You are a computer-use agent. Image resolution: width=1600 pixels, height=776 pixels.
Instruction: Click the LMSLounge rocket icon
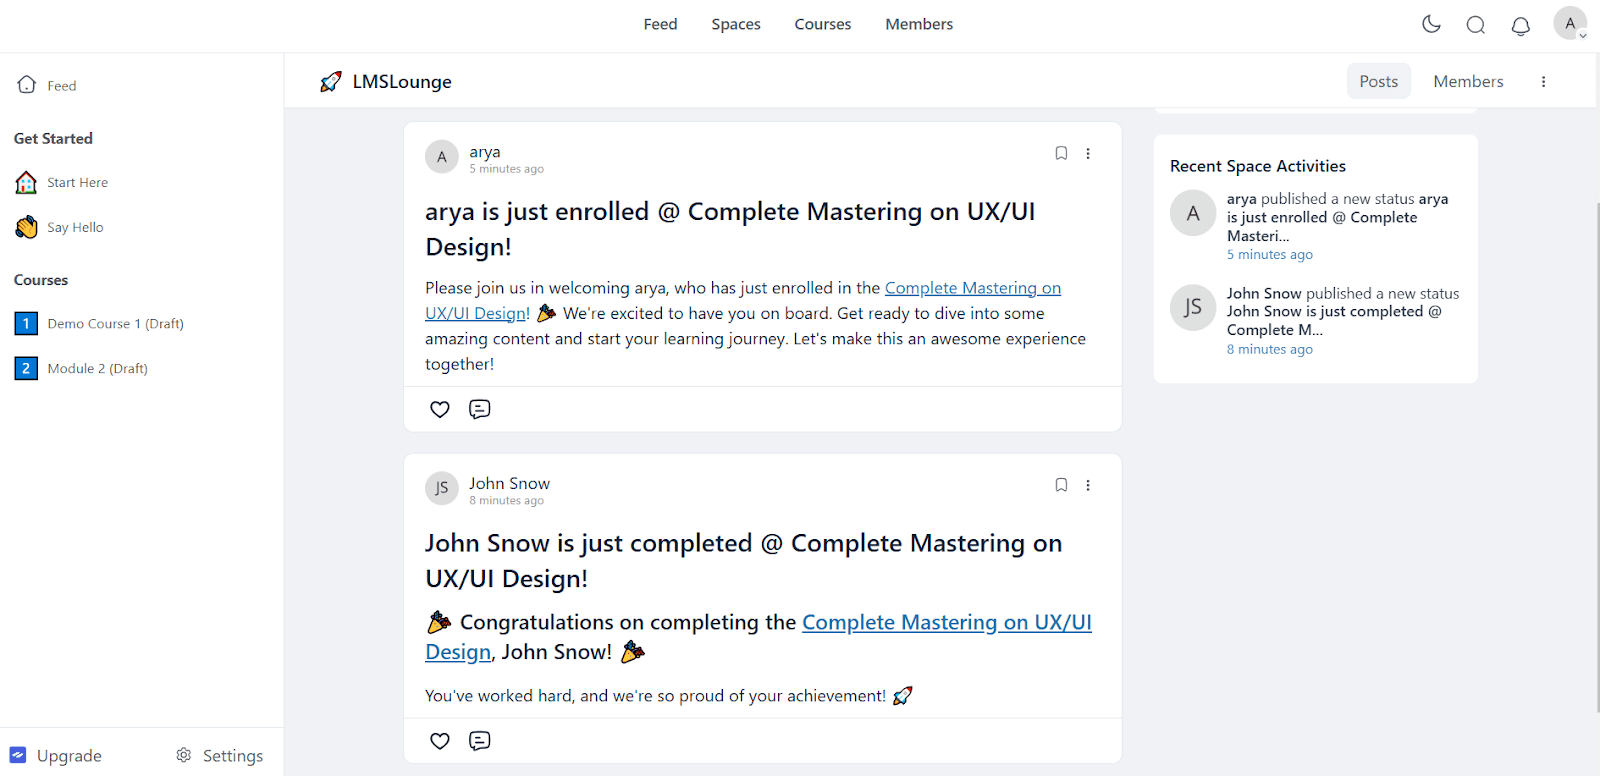(331, 82)
